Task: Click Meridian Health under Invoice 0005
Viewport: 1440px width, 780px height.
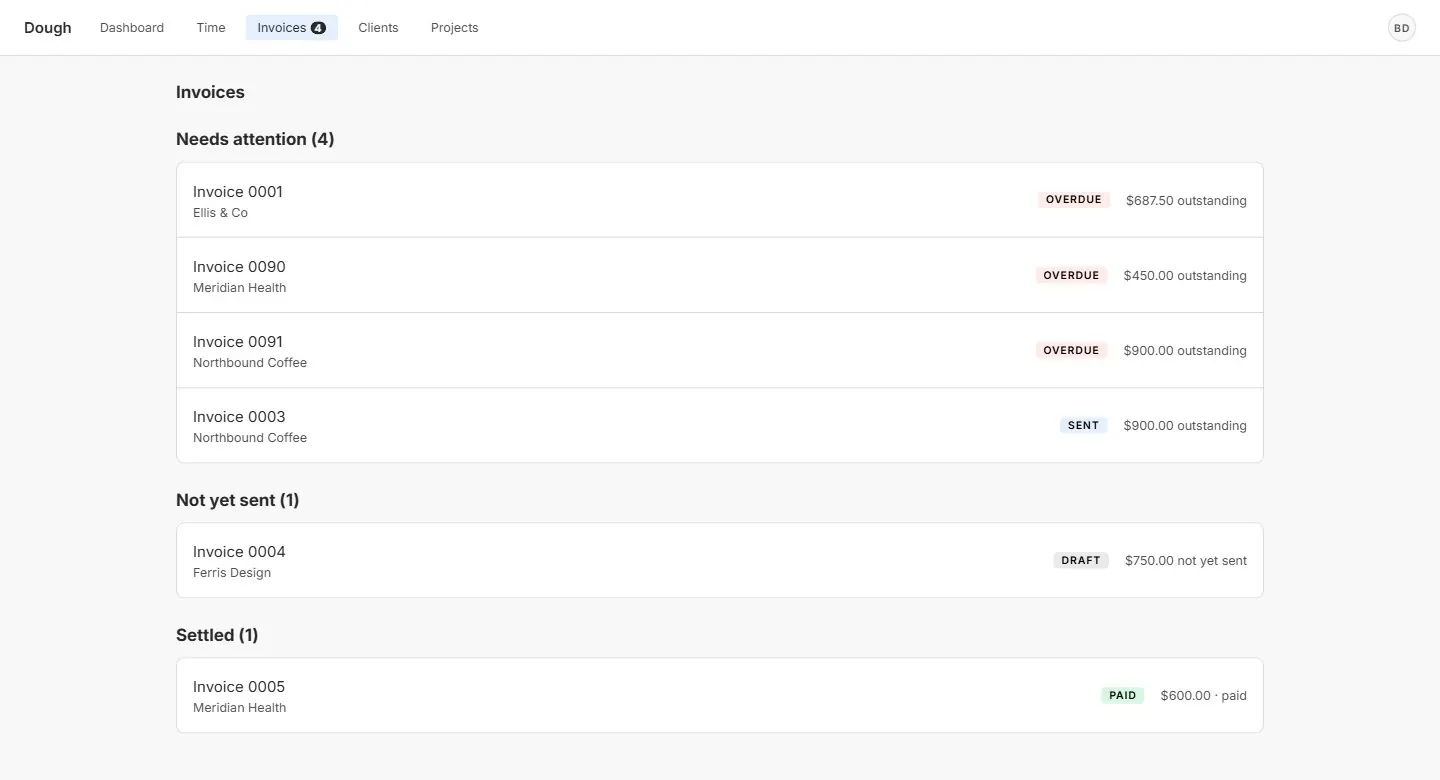Action: (240, 708)
